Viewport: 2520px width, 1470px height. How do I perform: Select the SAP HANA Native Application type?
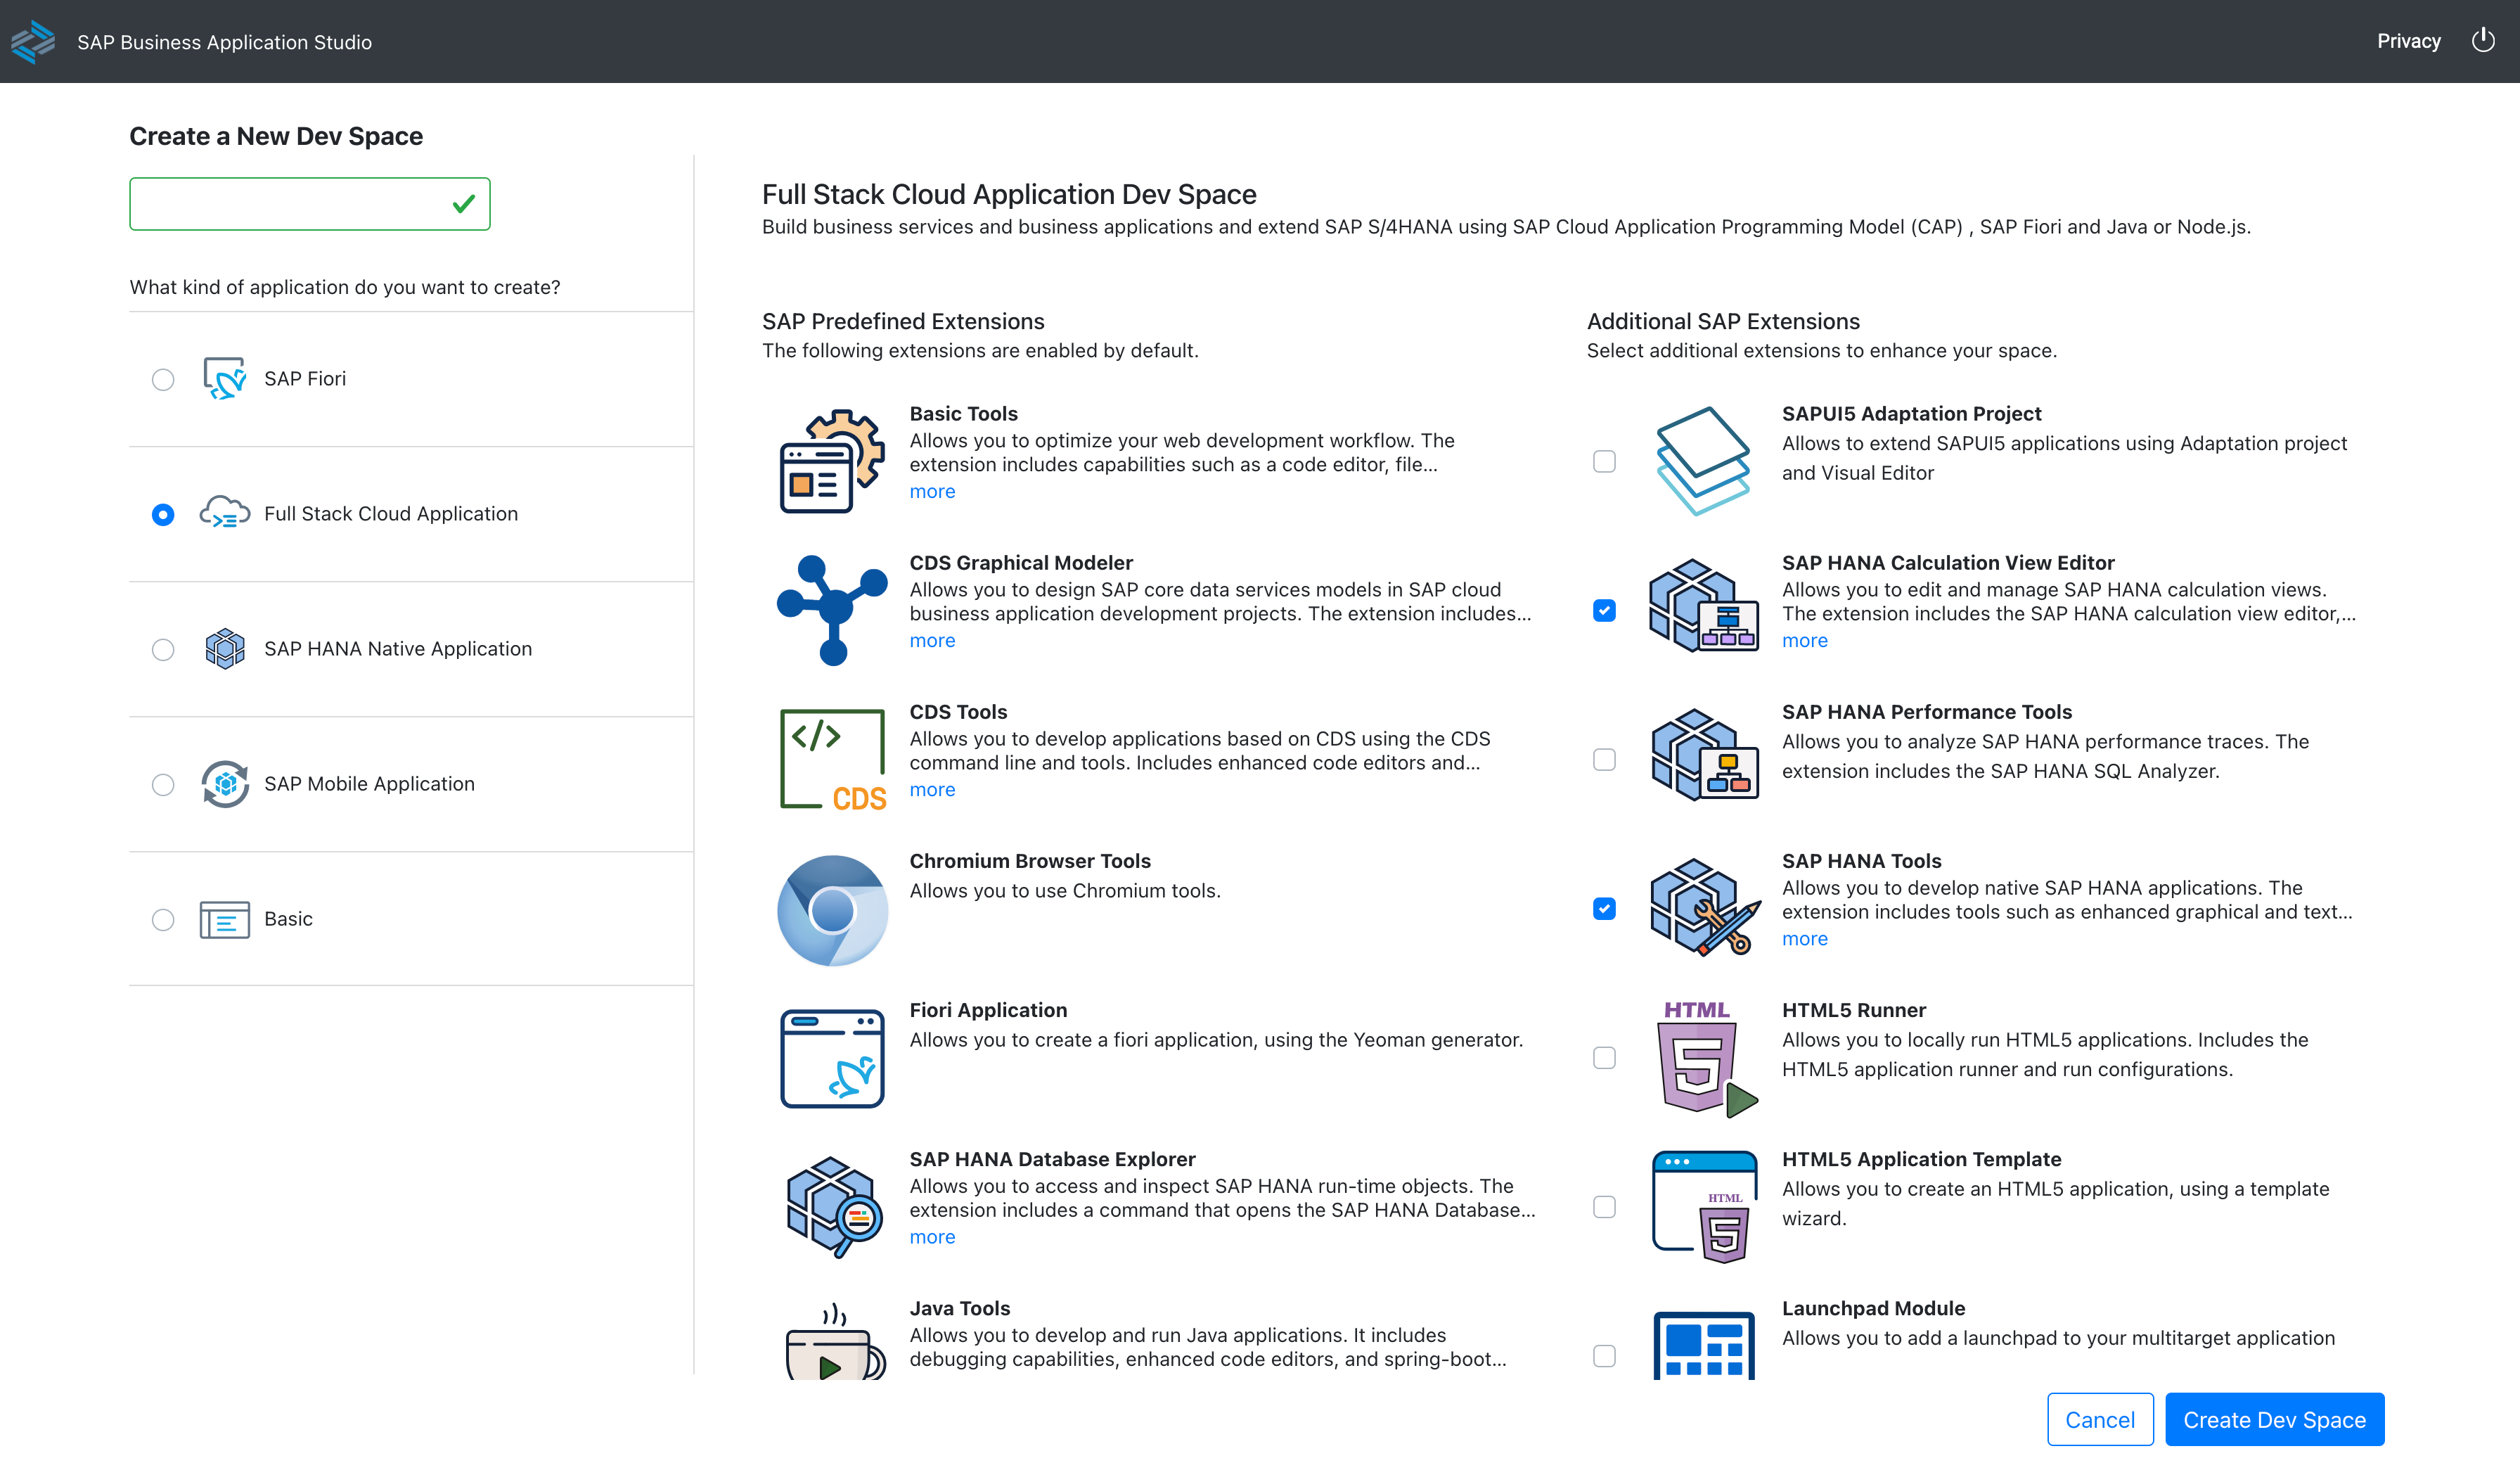(163, 649)
